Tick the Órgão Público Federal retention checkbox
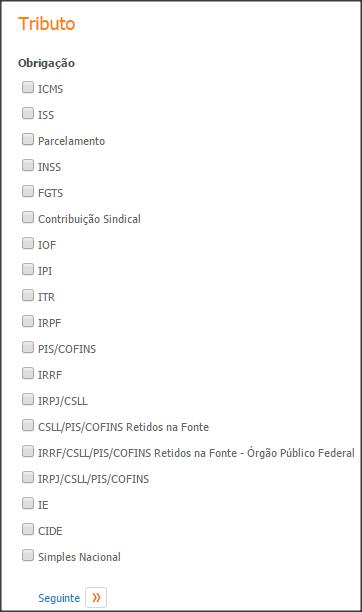362x612 pixels. 28,451
